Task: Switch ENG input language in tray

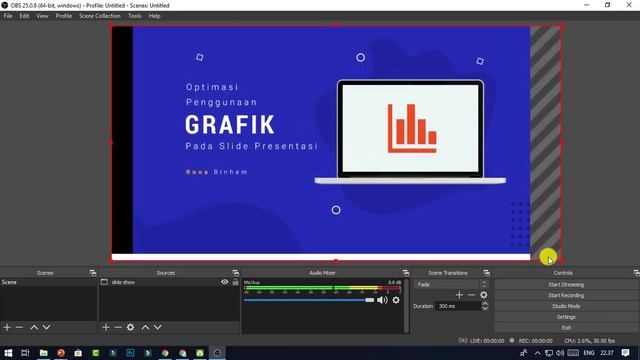Action: pos(589,353)
